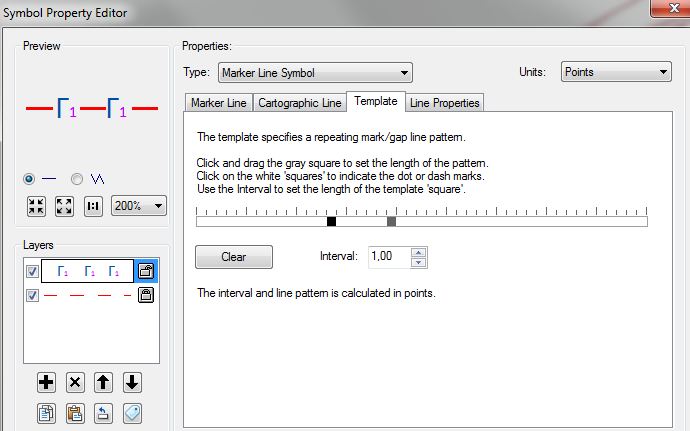
Task: Open the Units dropdown showing Points
Action: pyautogui.click(x=616, y=72)
